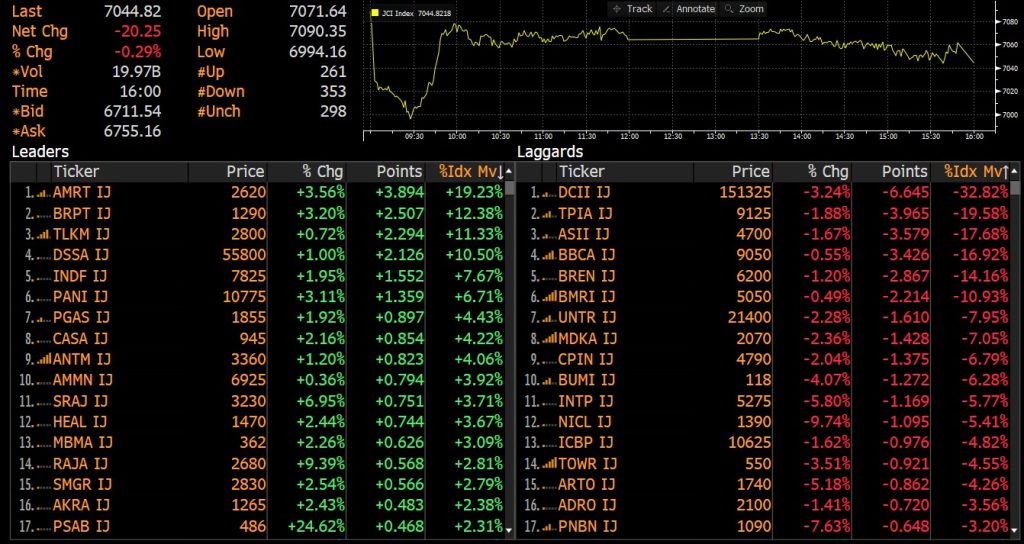Open PSAB IJ ticker row

click(x=81, y=526)
